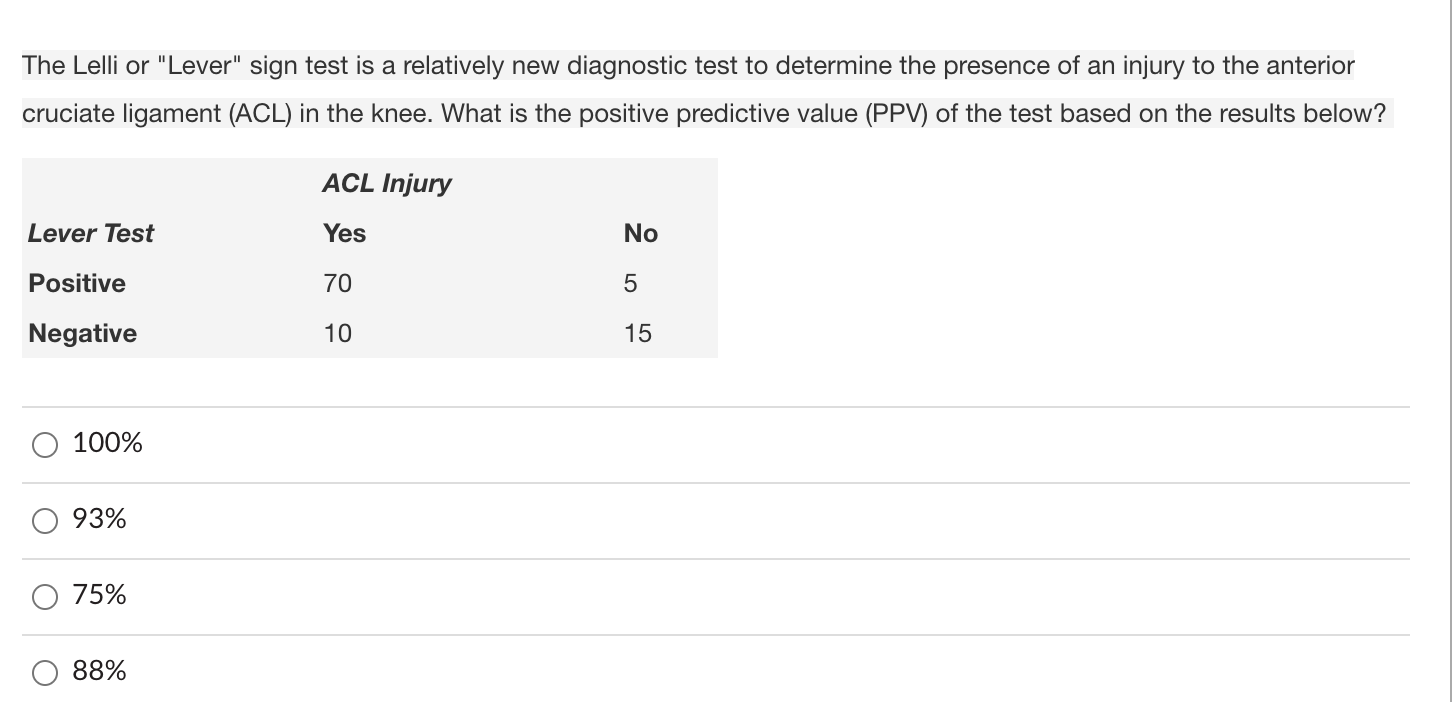Image resolution: width=1452 pixels, height=702 pixels.
Task: Click the "75%" answer label text
Action: tap(100, 595)
